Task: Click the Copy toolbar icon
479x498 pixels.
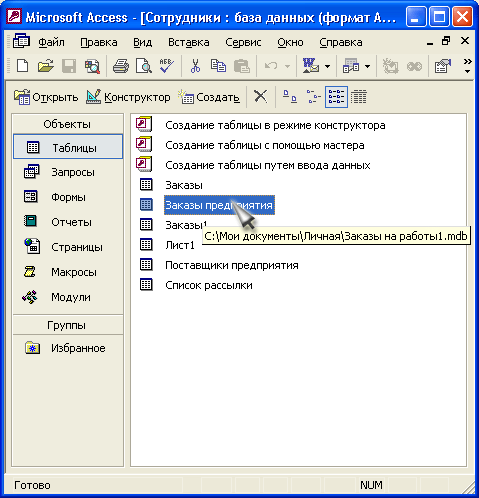Action: tap(218, 66)
